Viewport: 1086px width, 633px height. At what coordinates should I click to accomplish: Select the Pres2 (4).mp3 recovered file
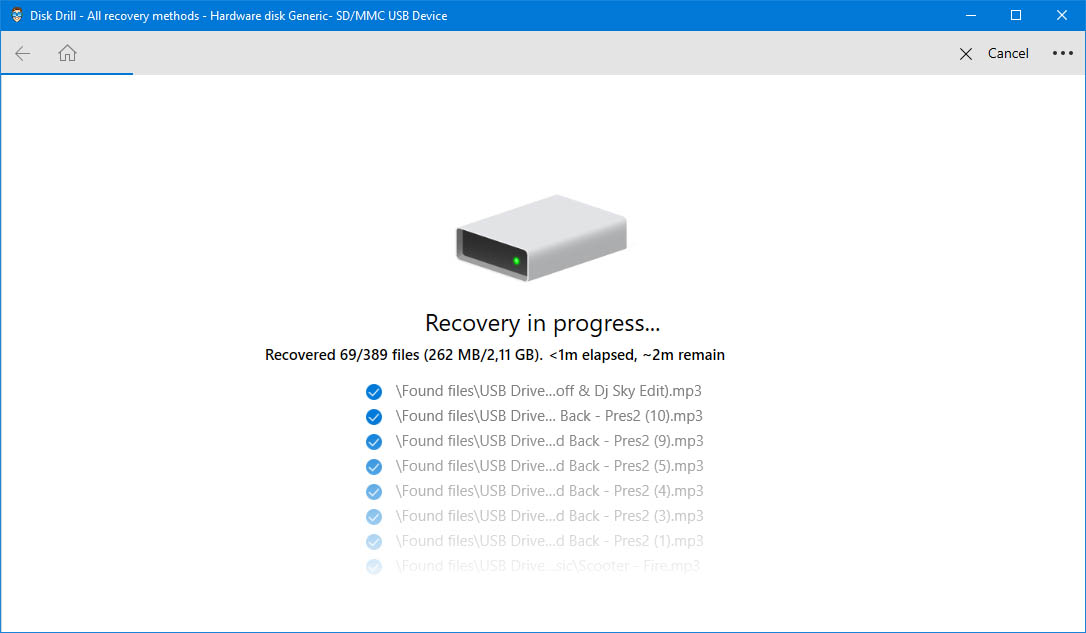pos(549,491)
